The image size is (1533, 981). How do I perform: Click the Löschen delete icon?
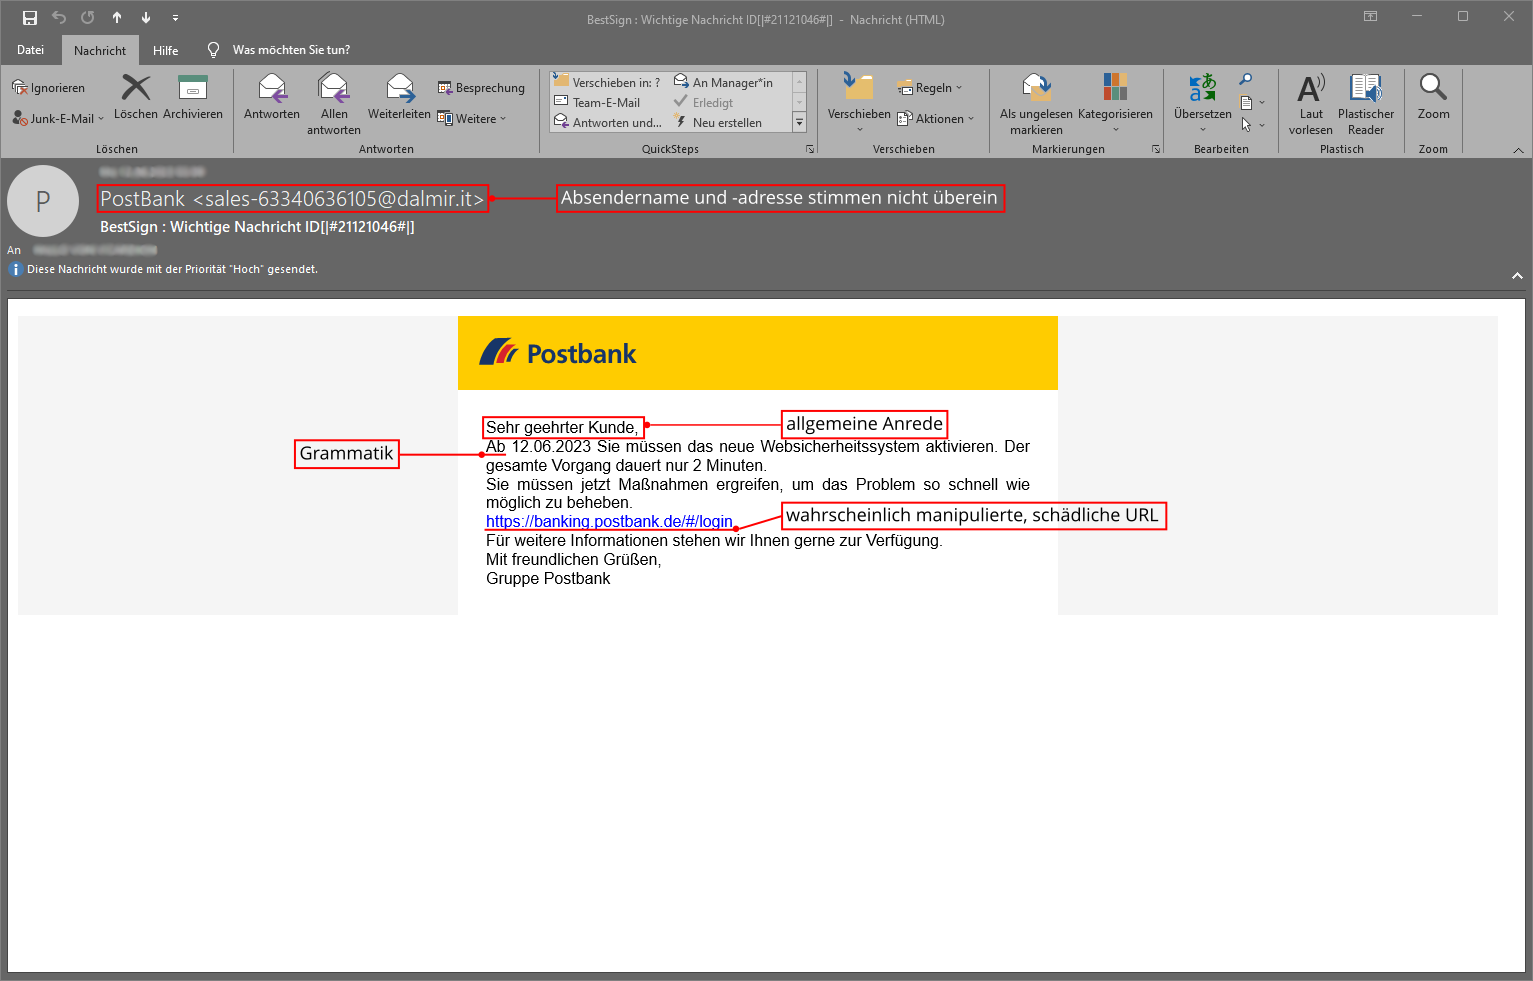[x=136, y=90]
